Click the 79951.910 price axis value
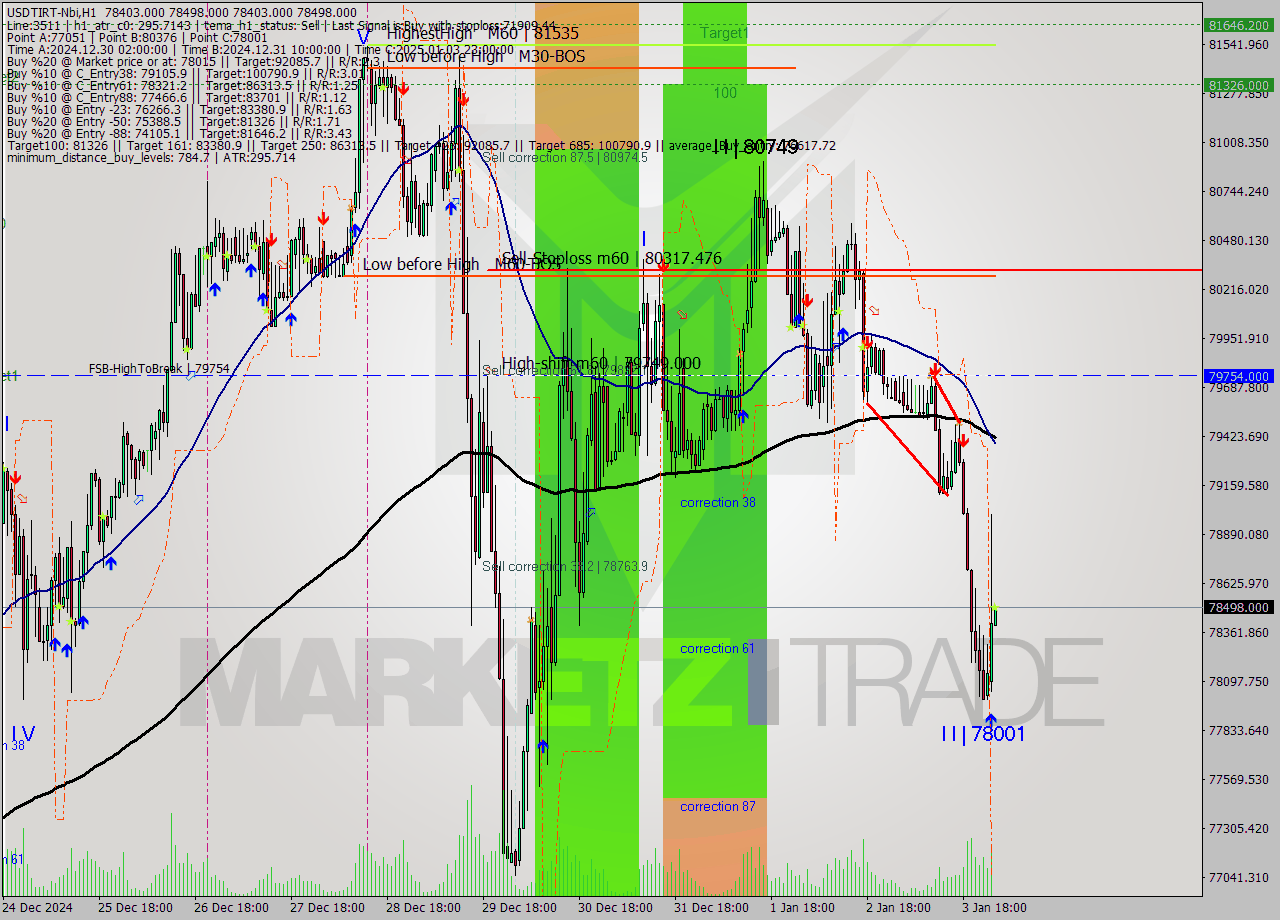1280x920 pixels. [1239, 338]
